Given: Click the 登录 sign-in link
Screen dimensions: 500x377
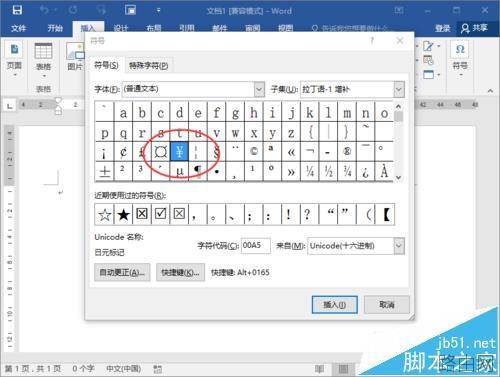Looking at the screenshot, I should click(x=442, y=28).
